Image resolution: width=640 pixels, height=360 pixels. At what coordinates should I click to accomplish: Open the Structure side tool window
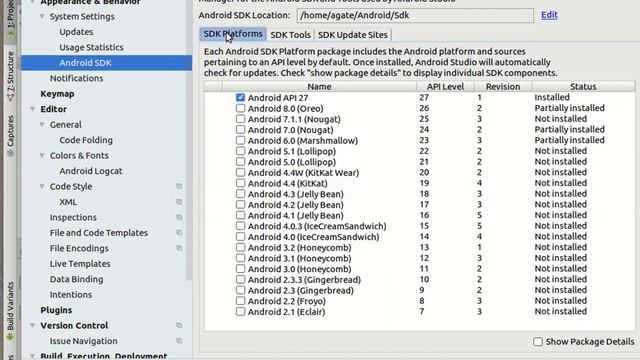[10, 76]
